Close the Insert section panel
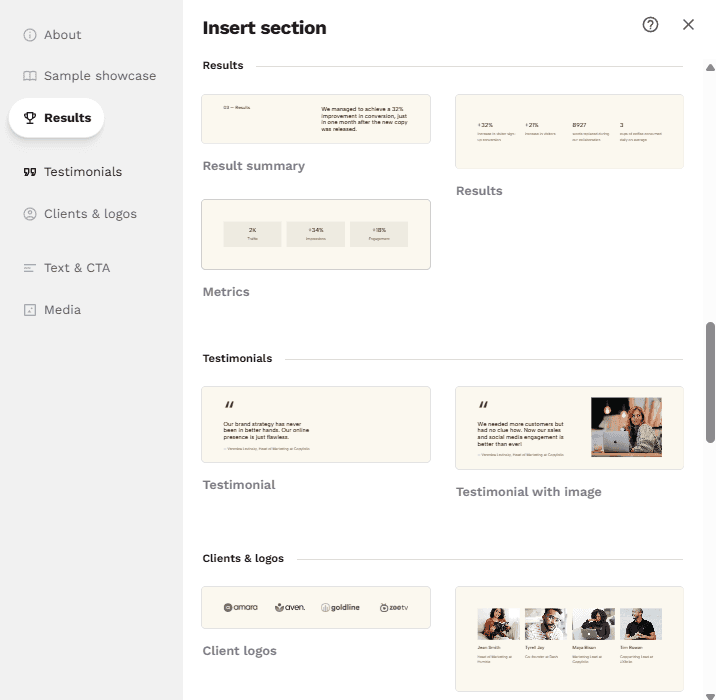This screenshot has width=716, height=700. (x=688, y=25)
